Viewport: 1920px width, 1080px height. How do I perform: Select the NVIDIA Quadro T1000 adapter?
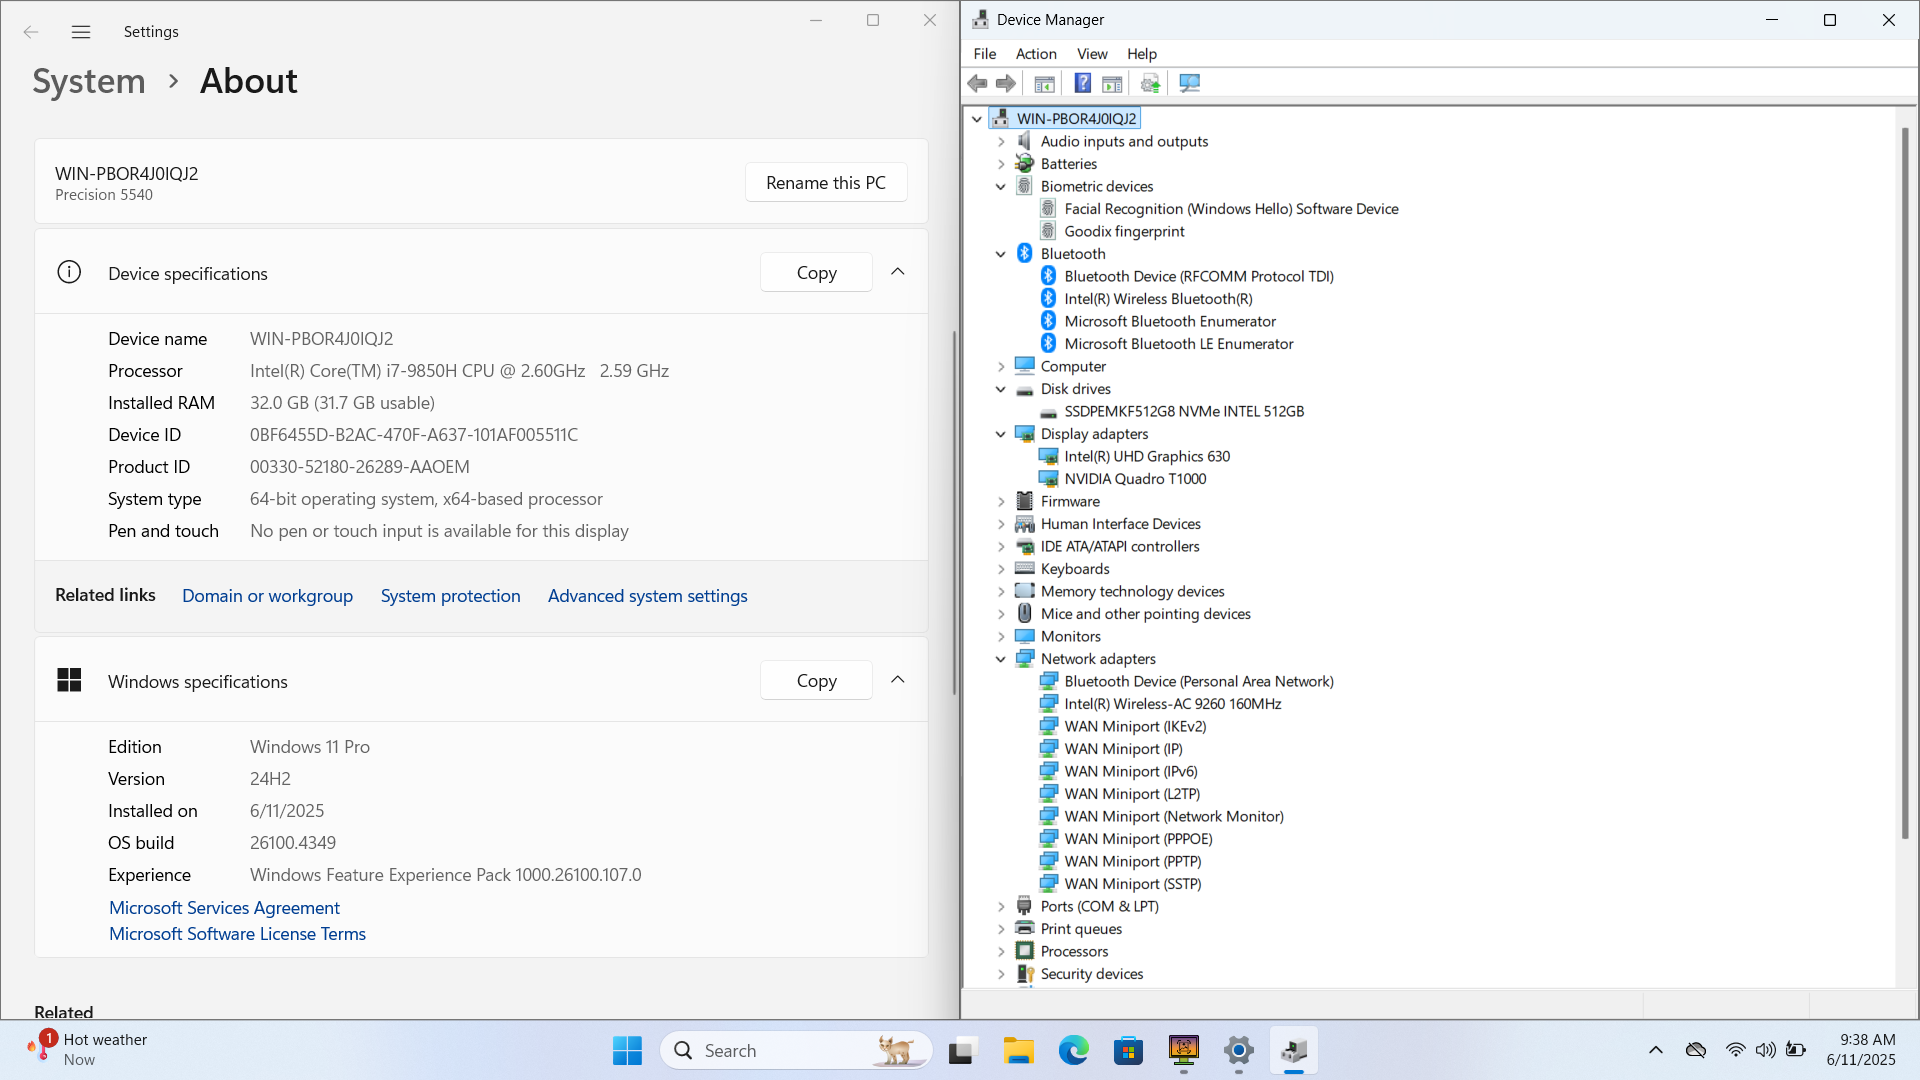1135,479
